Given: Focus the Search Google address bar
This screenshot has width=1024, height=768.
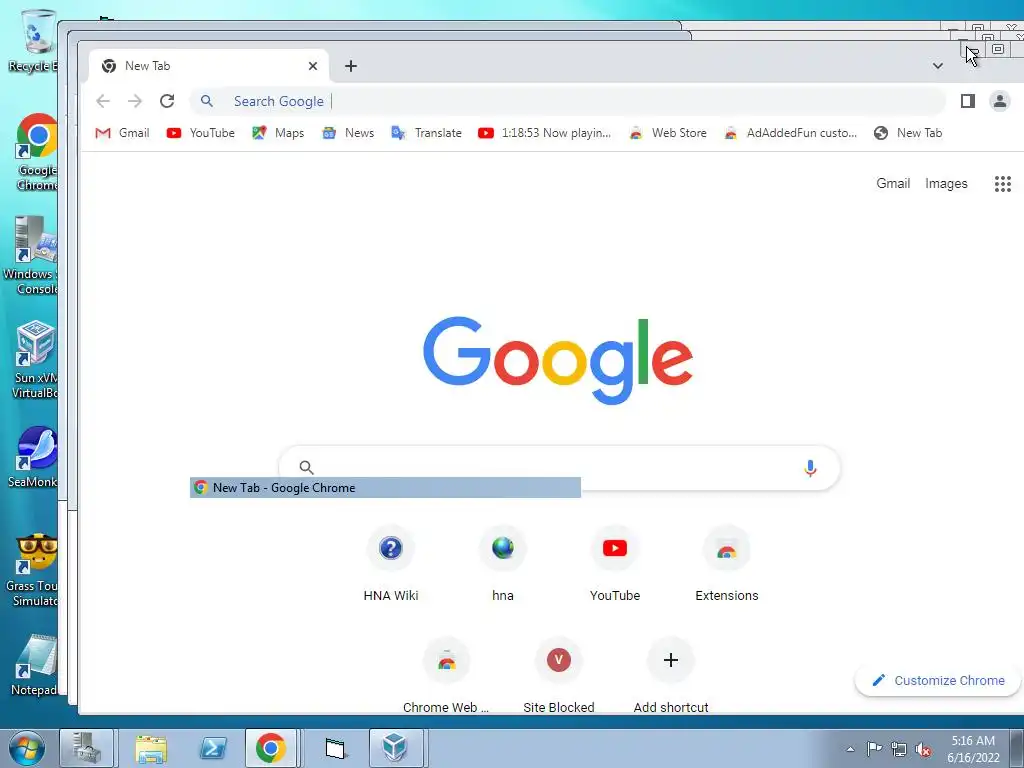Looking at the screenshot, I should pos(567,101).
